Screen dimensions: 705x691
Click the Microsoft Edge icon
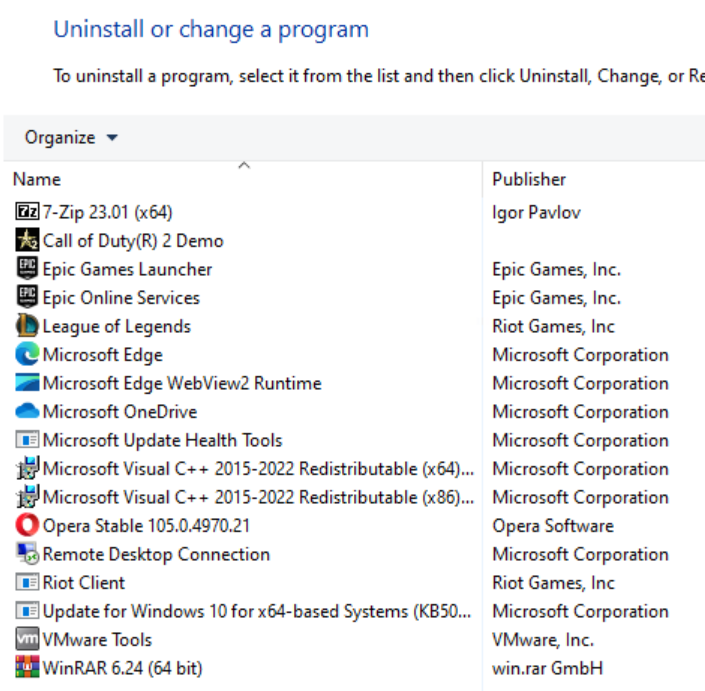point(27,354)
